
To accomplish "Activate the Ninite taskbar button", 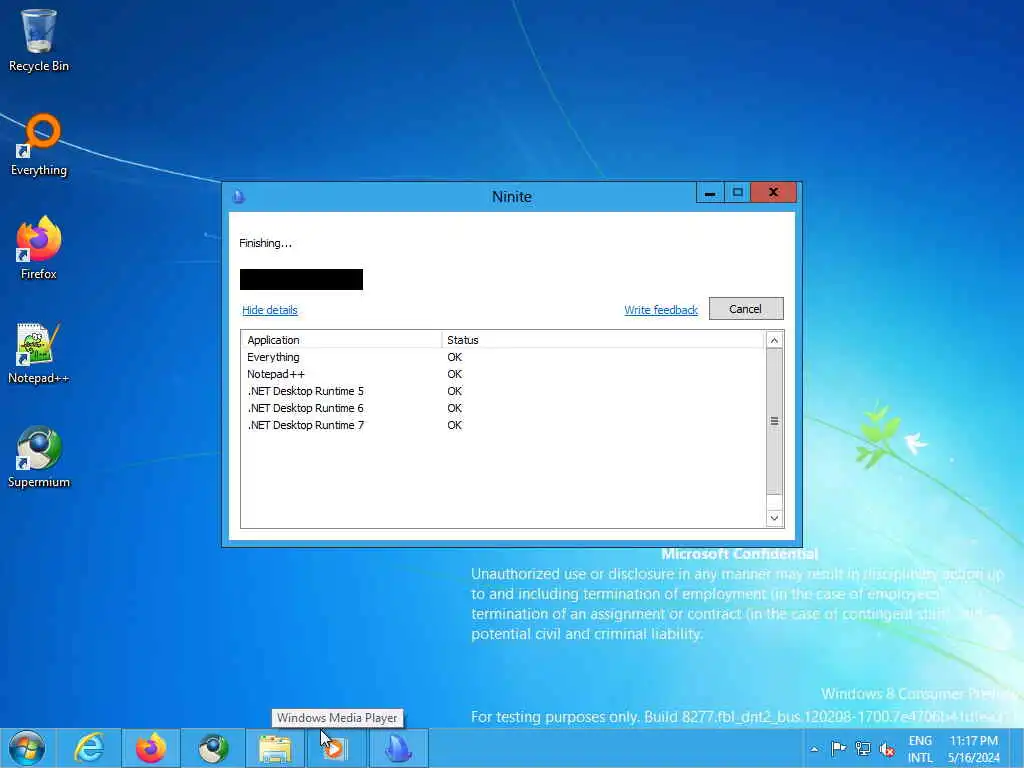I will [x=398, y=748].
